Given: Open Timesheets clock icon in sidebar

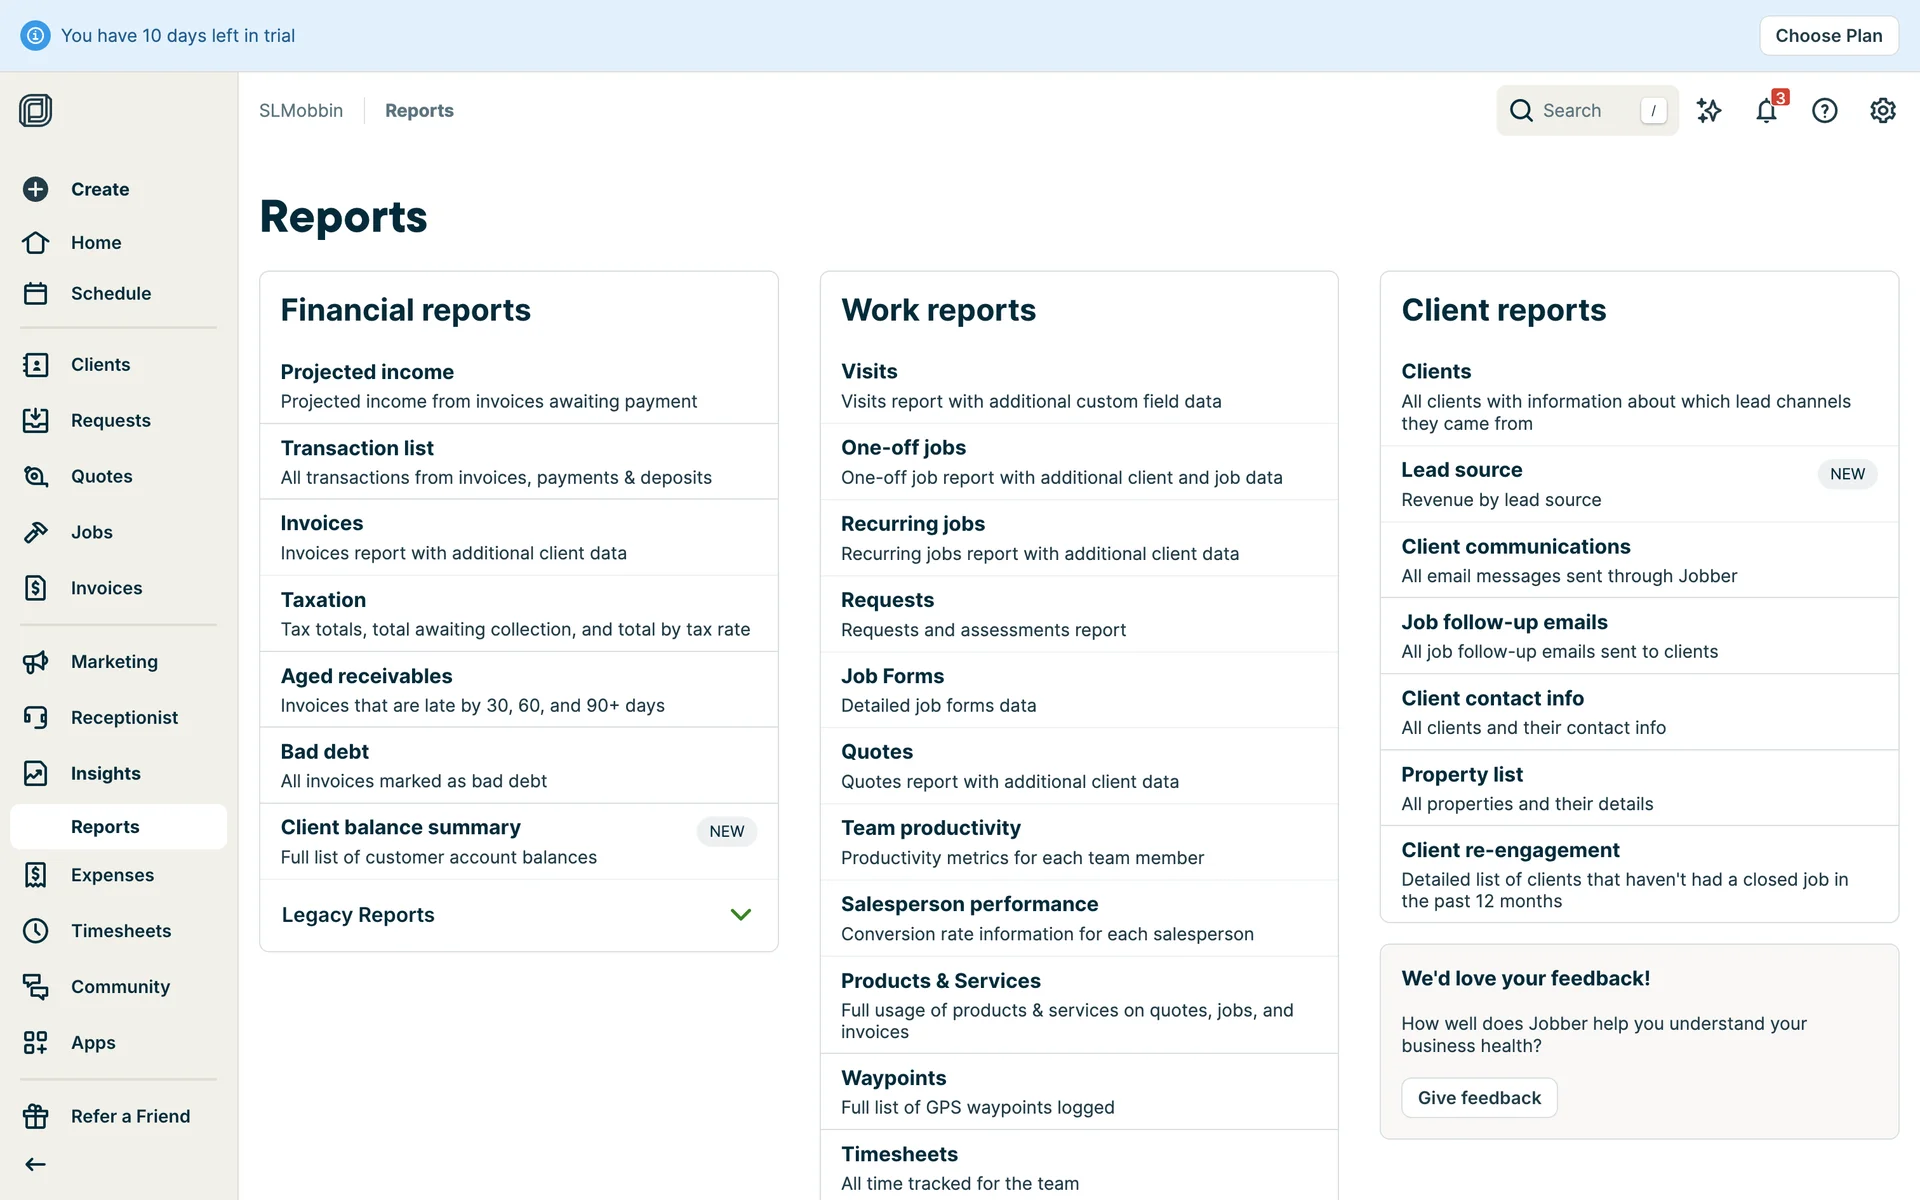Looking at the screenshot, I should (36, 931).
